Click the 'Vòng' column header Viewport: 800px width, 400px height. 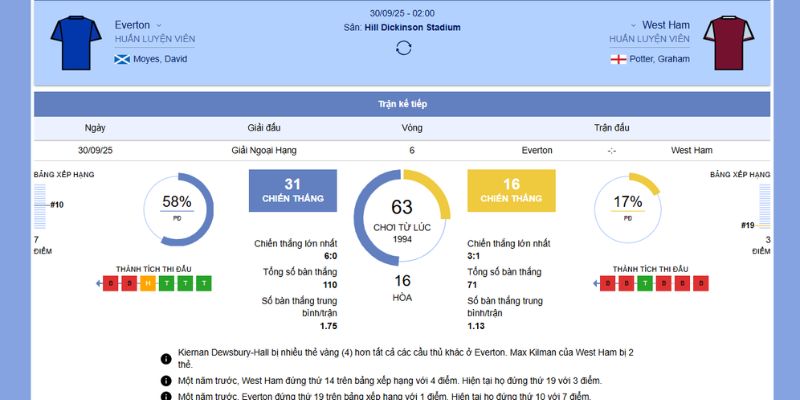pos(412,128)
